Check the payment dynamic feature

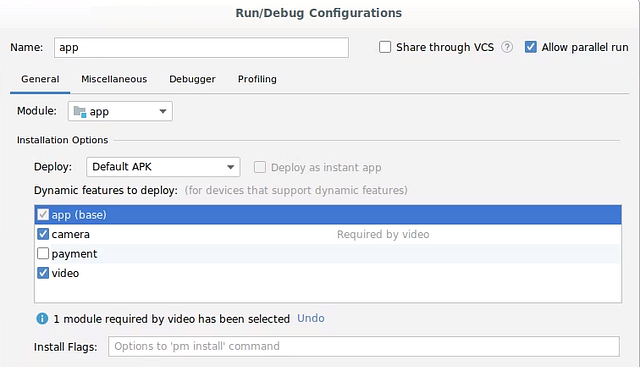tap(43, 254)
